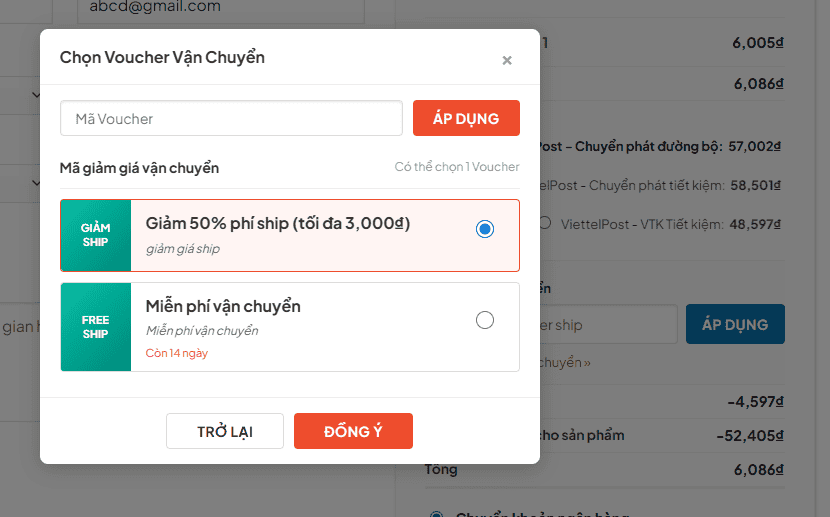The height and width of the screenshot is (517, 830).
Task: Click the FREE SHIP voucher badge
Action: coord(96,327)
